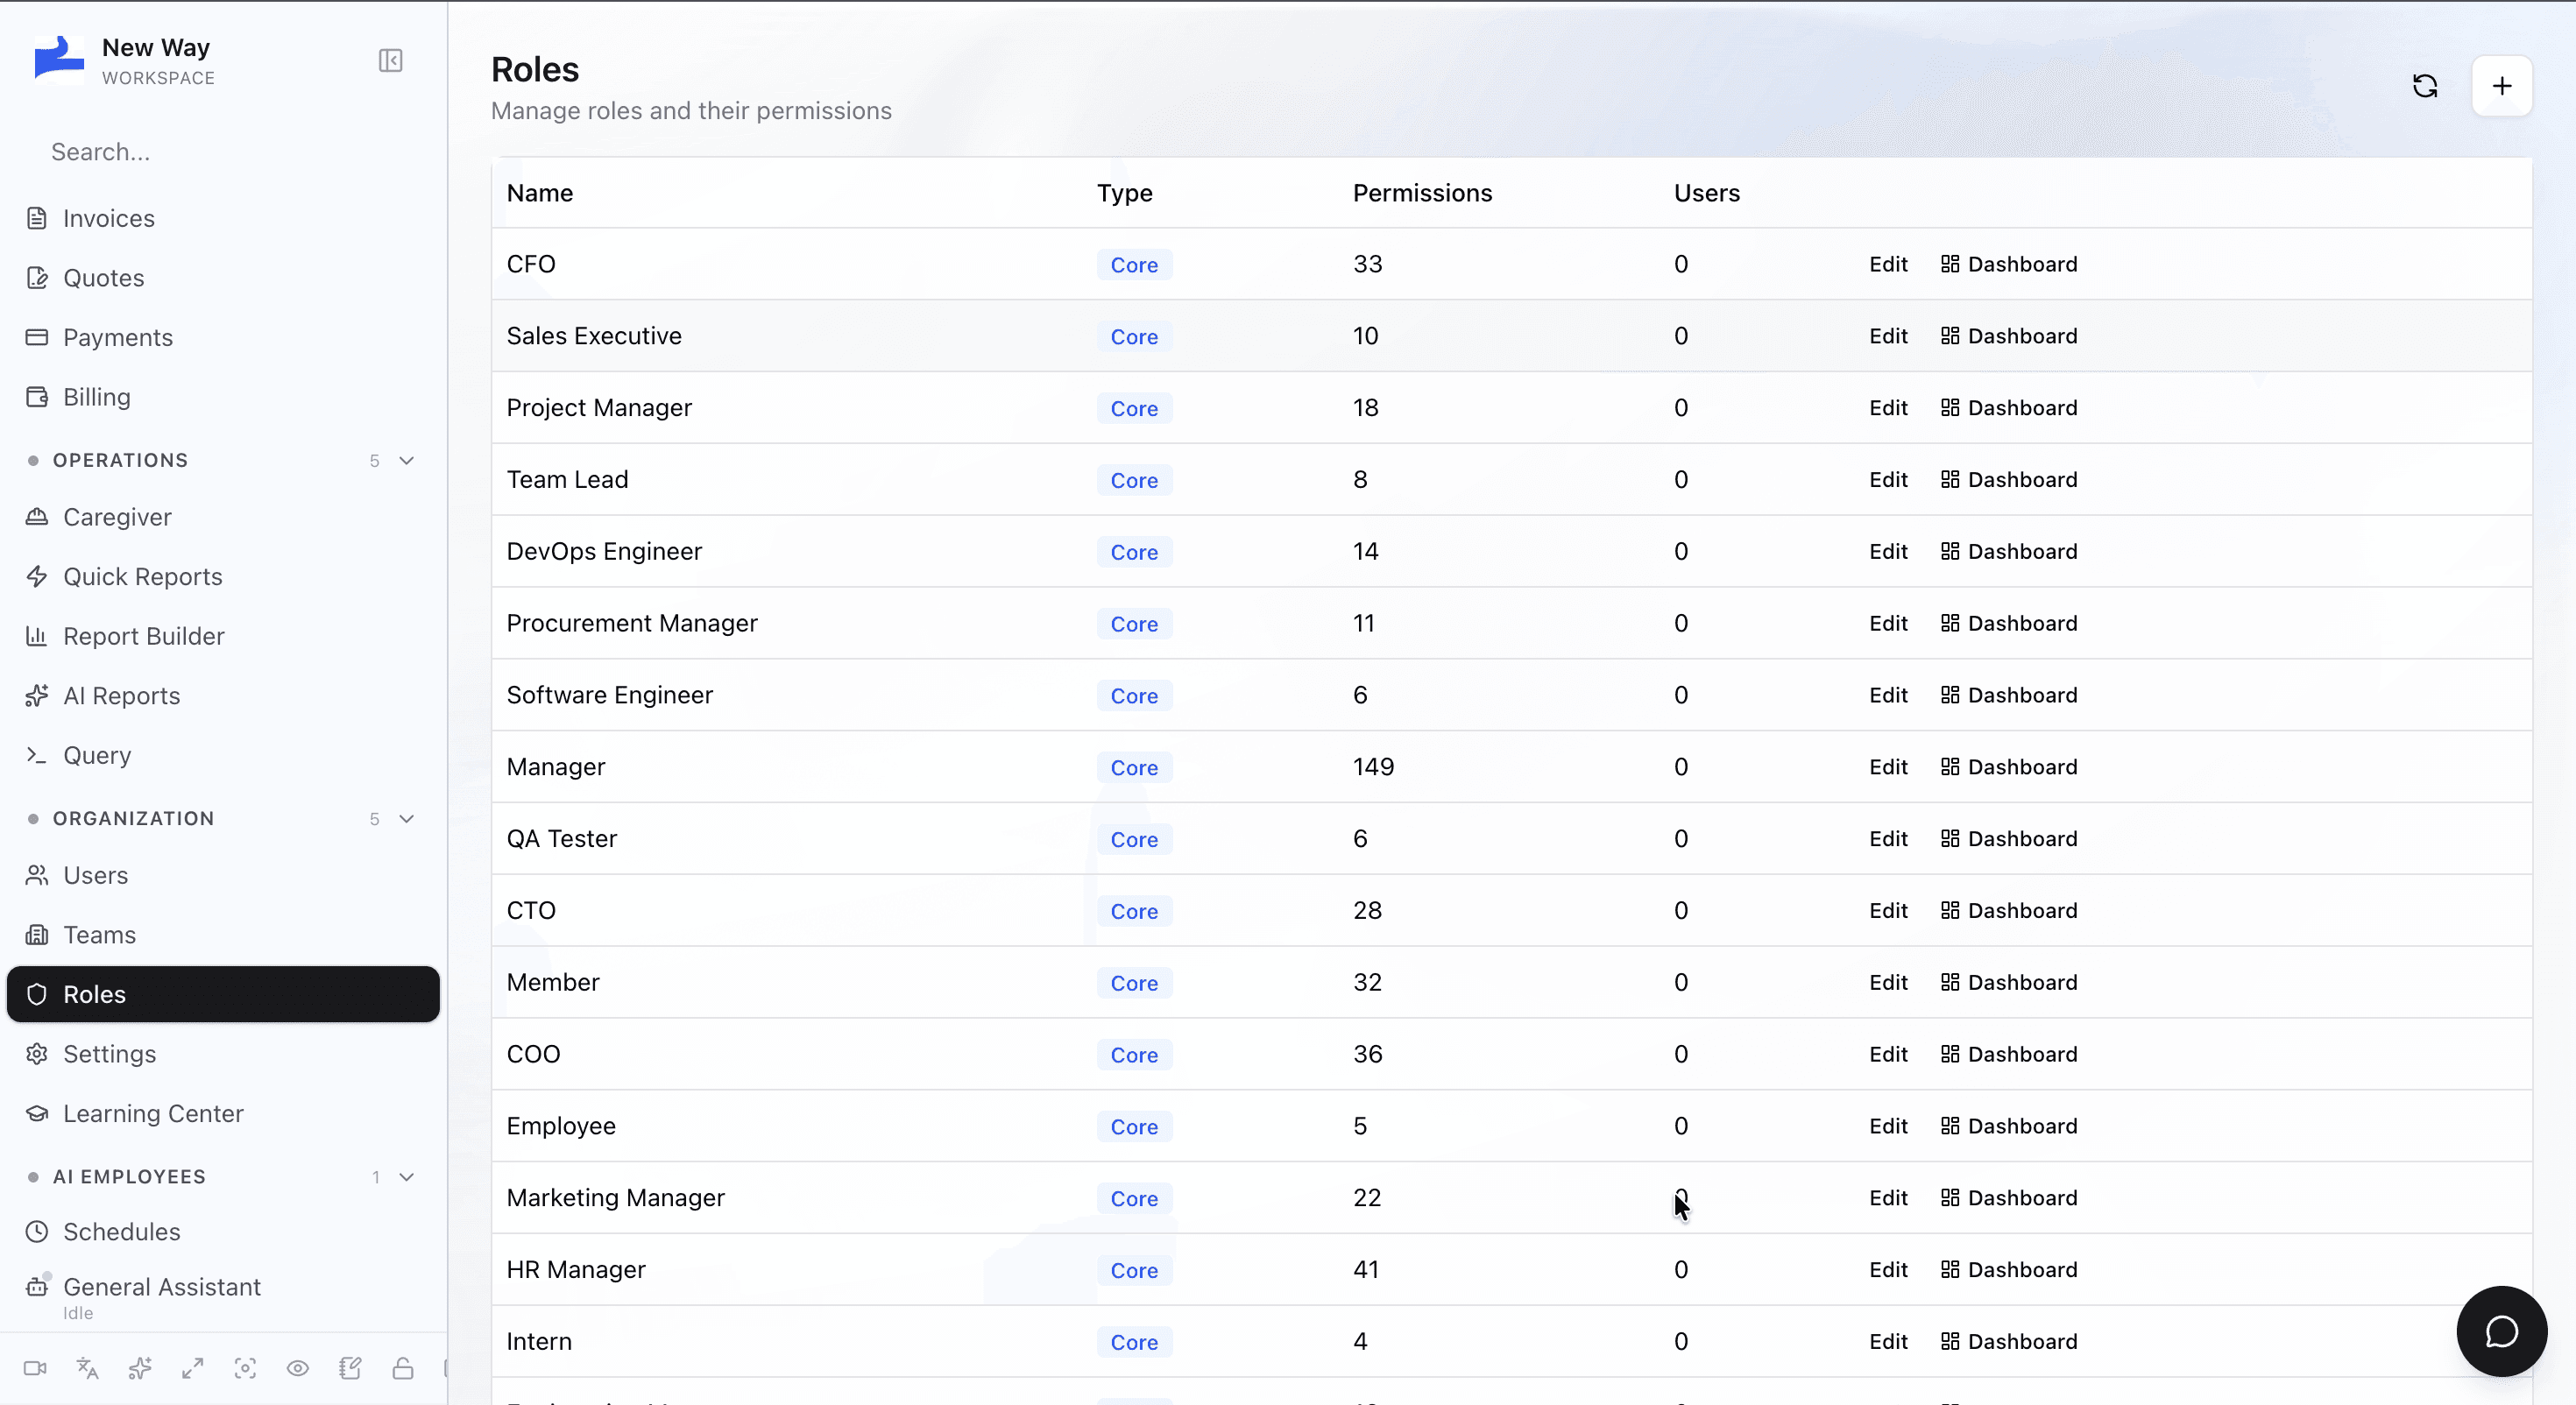Click the Dashboard icon in the CFO row
Viewport: 2576px width, 1405px height.
coord(1949,264)
